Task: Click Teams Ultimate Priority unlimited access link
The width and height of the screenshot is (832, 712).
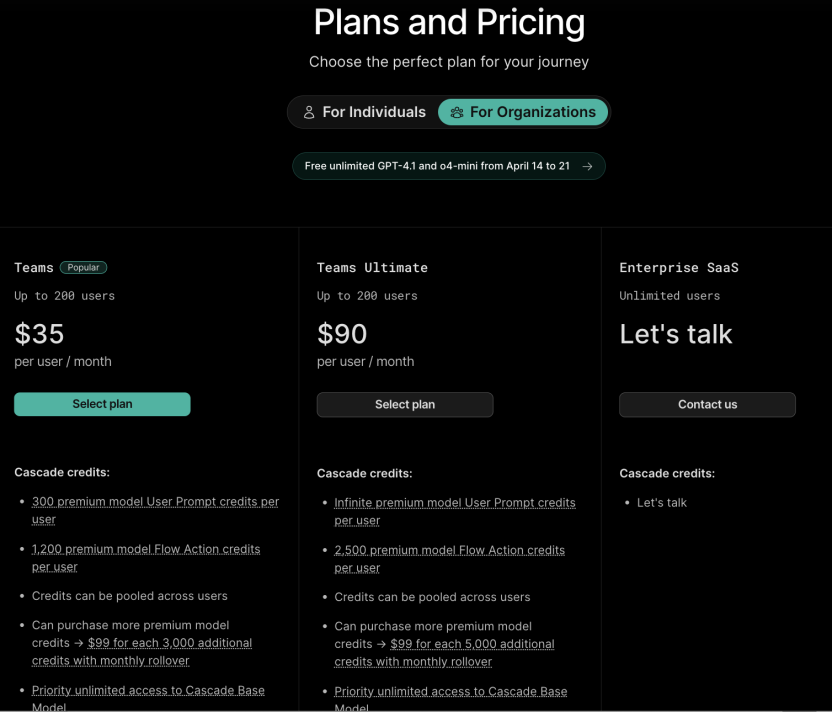Action: coord(451,691)
